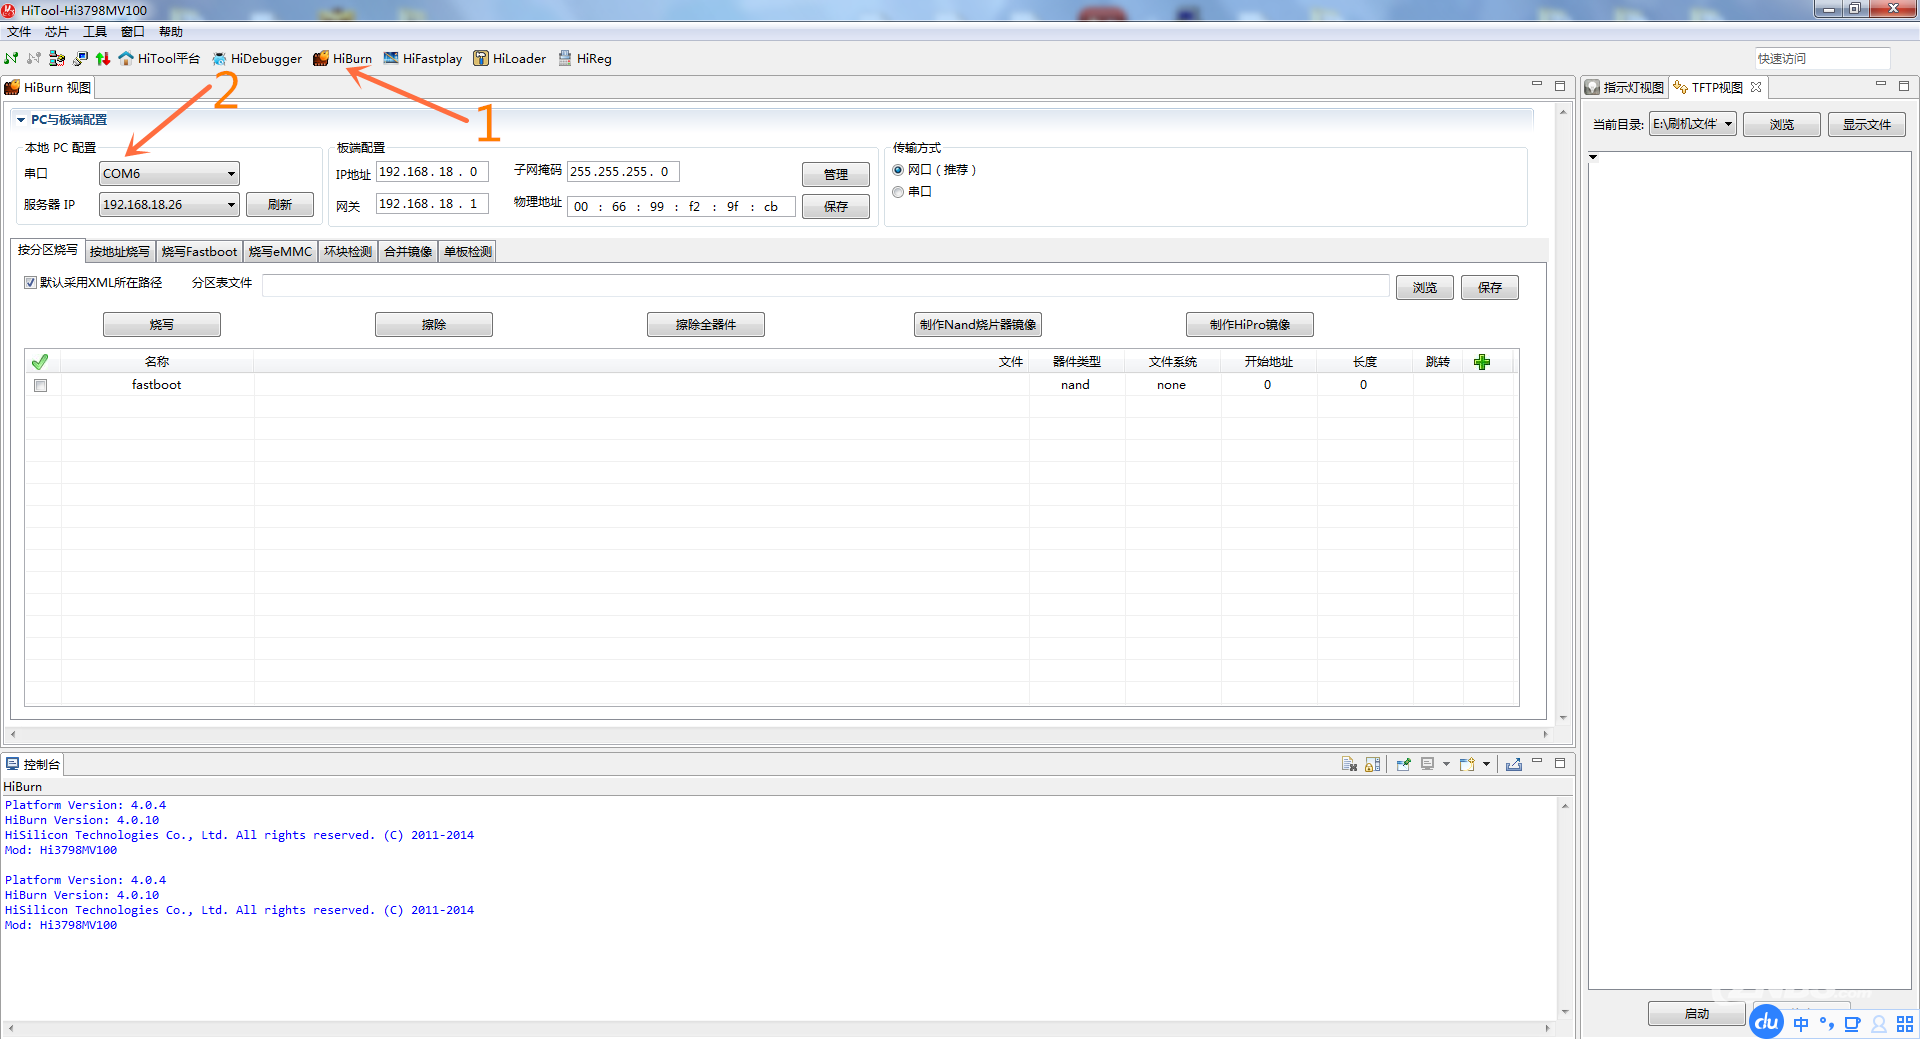Click the 制作Nand烧片器镜像 button

[x=978, y=325]
